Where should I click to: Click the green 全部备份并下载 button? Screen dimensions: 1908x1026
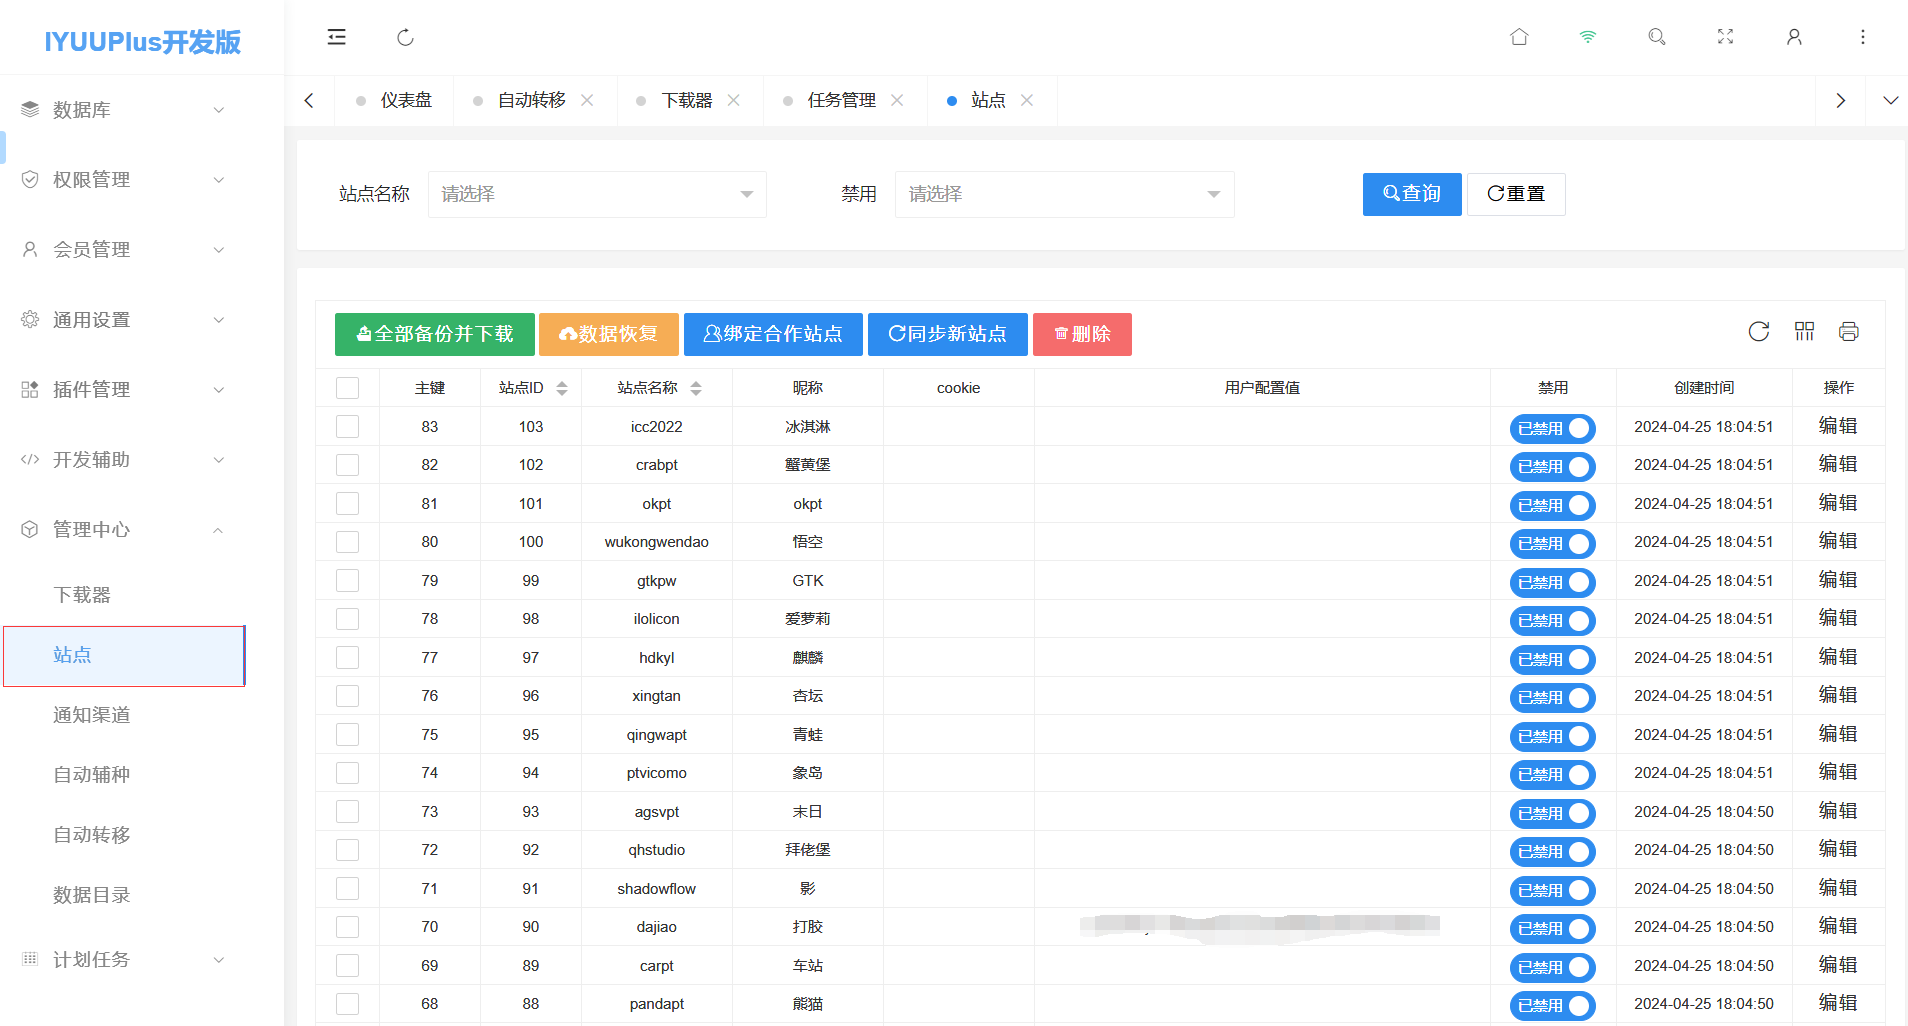pos(435,334)
